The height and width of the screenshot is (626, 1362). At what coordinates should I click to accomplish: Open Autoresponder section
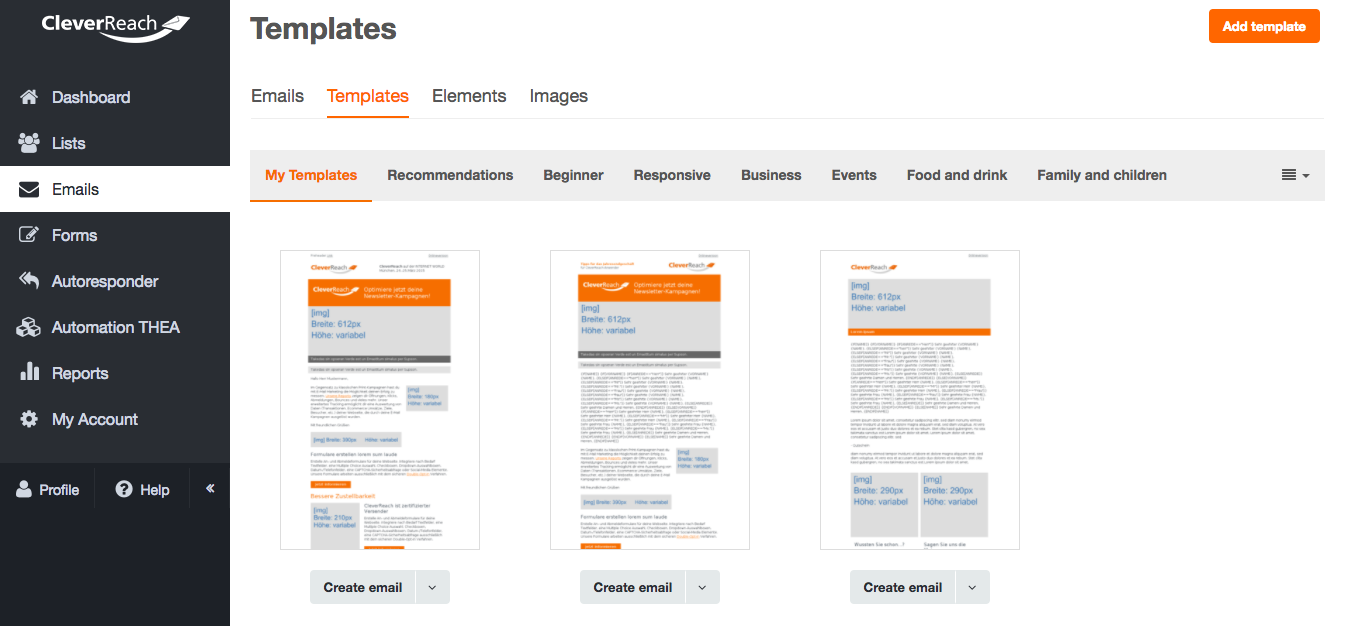click(x=115, y=281)
